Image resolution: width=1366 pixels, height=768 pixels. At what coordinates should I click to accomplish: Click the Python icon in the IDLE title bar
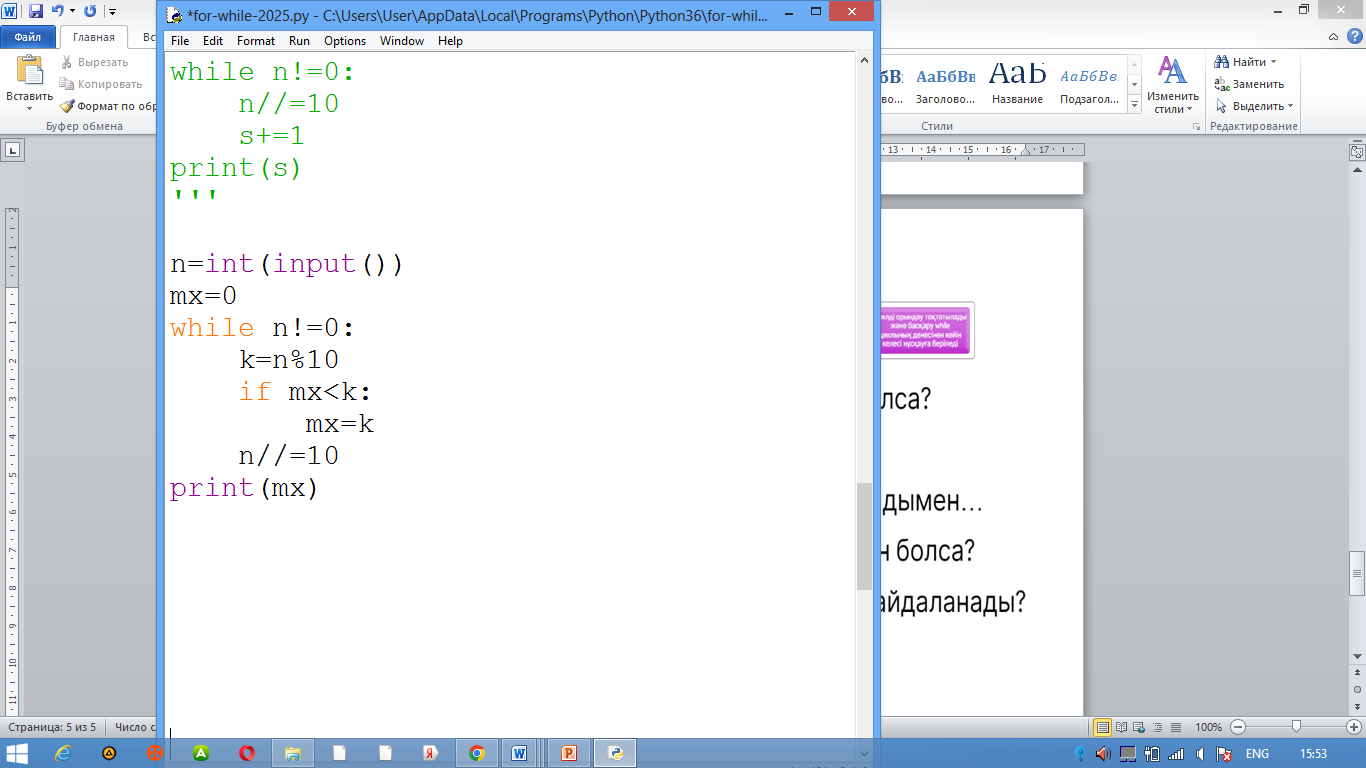pyautogui.click(x=174, y=16)
